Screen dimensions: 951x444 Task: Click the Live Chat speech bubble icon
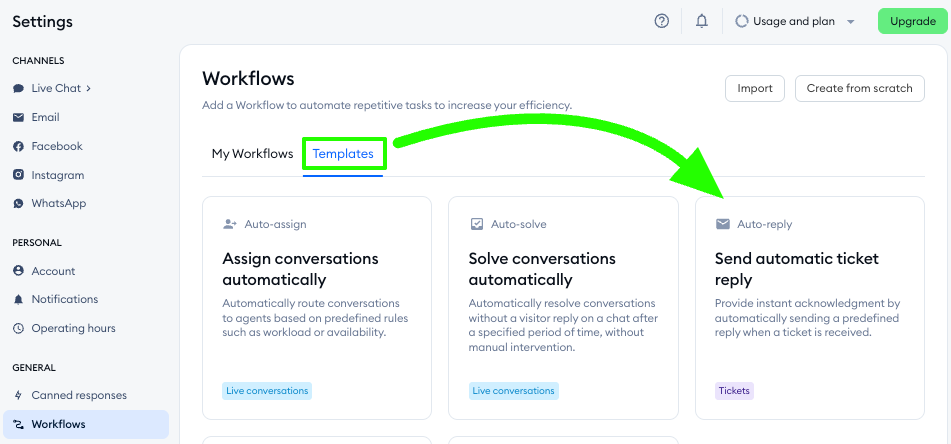point(18,88)
